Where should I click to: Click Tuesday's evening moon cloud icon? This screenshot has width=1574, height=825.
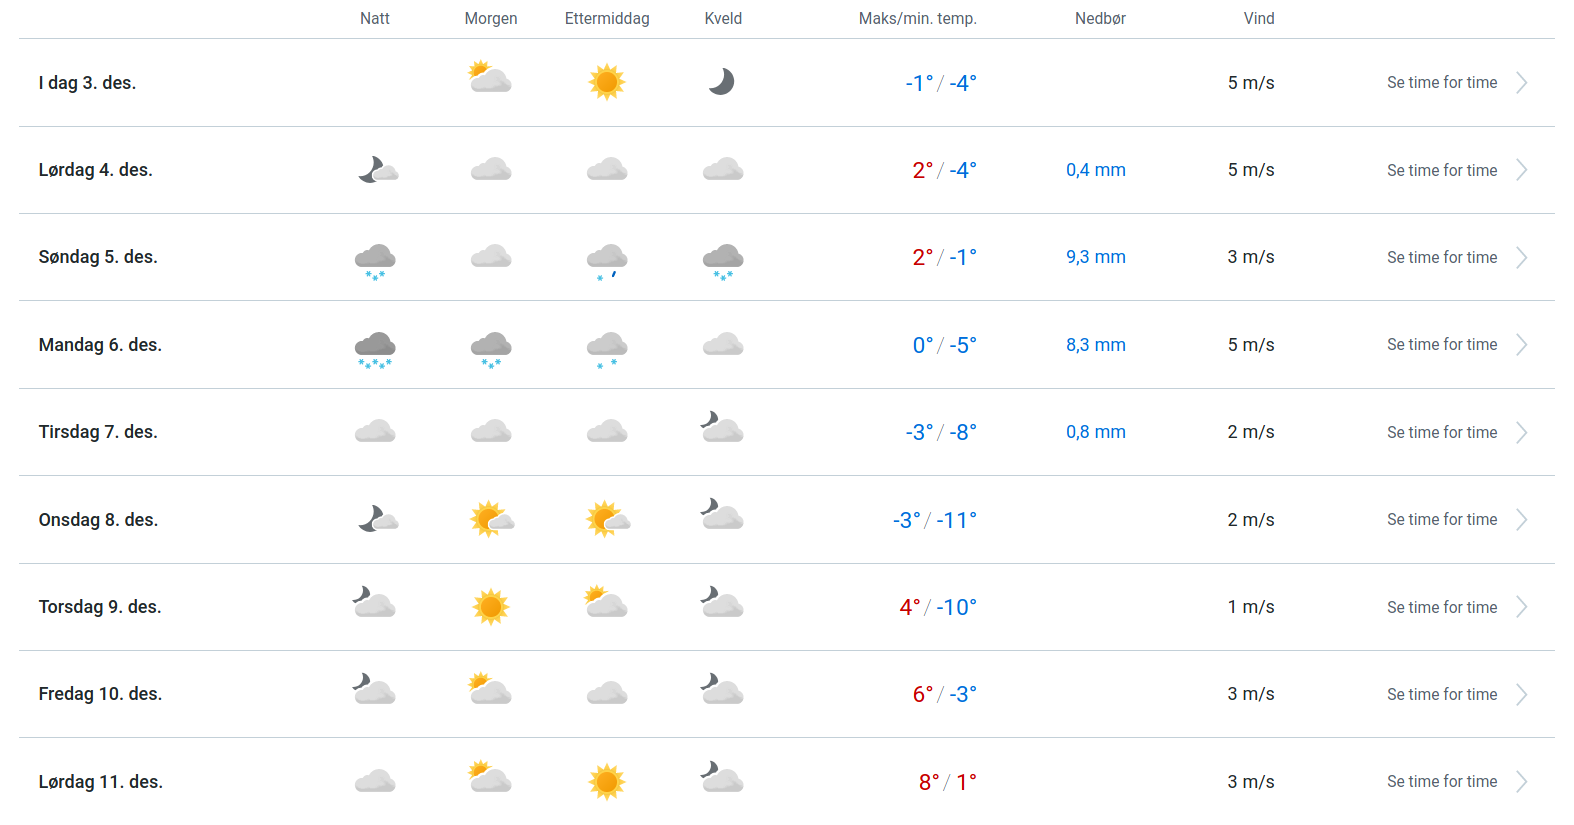click(722, 428)
